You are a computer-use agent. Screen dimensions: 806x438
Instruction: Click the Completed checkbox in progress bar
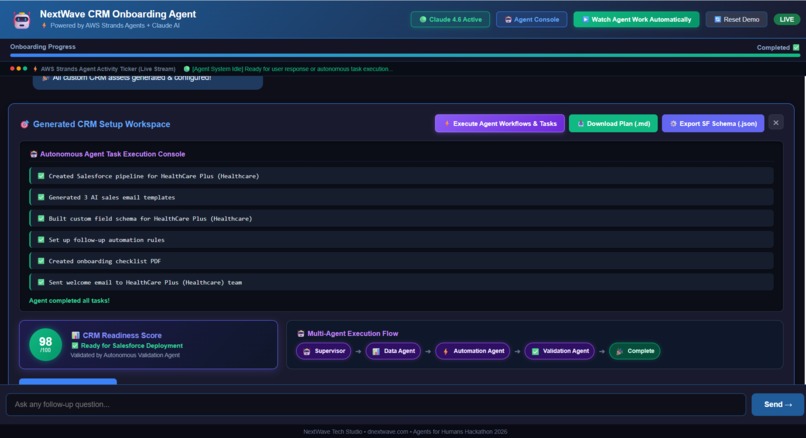[x=796, y=47]
